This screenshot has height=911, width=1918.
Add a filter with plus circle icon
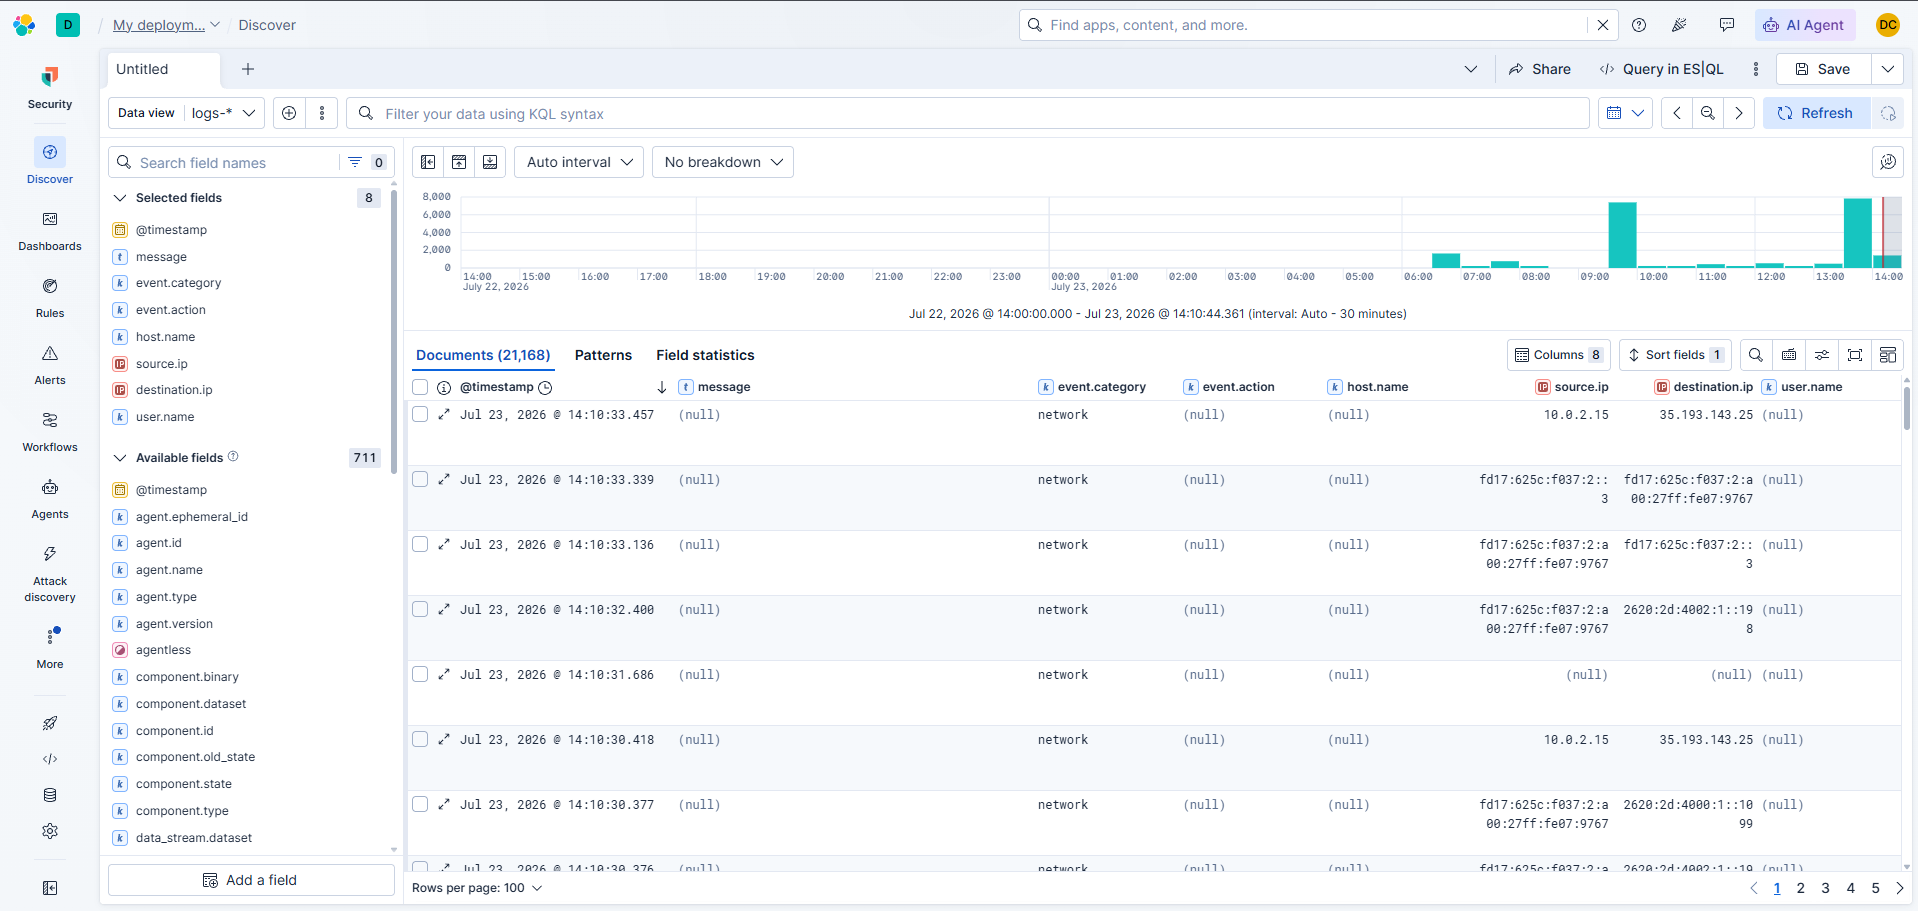[289, 113]
